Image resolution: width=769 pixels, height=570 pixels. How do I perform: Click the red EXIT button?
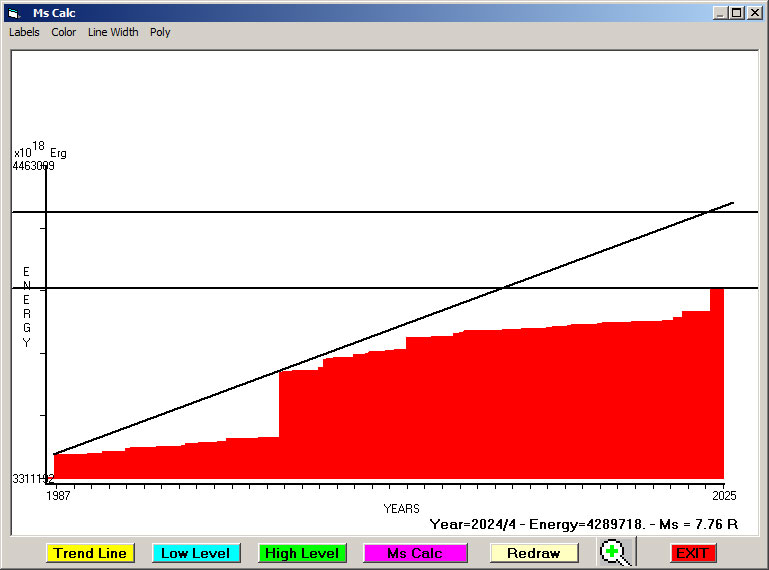click(693, 553)
